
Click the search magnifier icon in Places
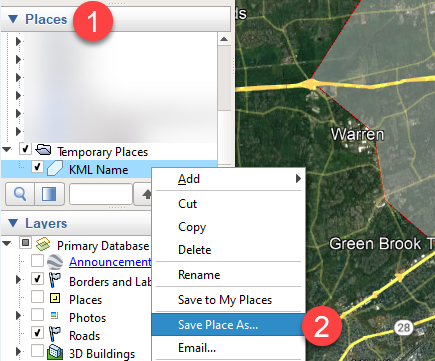(x=20, y=194)
